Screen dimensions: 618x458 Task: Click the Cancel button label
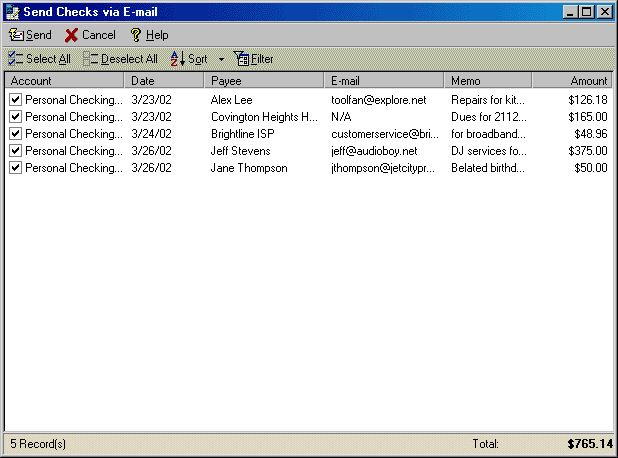pyautogui.click(x=99, y=35)
